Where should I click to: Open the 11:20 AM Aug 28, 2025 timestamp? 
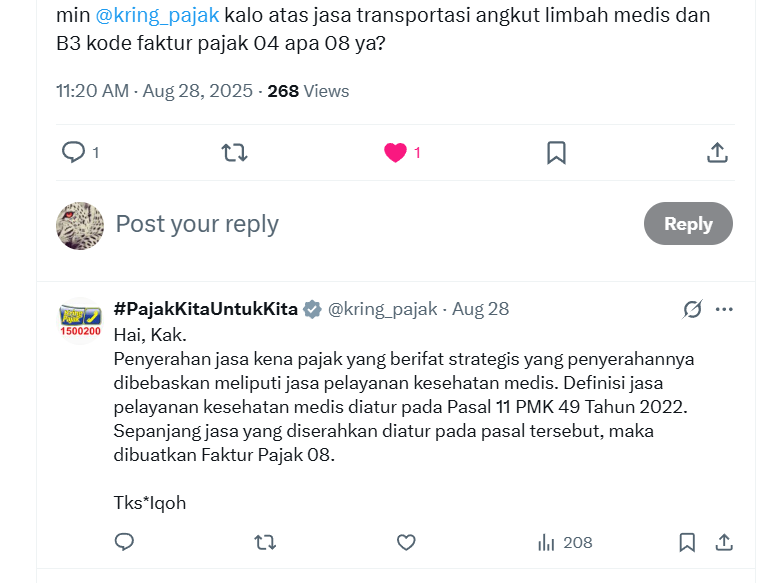[154, 91]
